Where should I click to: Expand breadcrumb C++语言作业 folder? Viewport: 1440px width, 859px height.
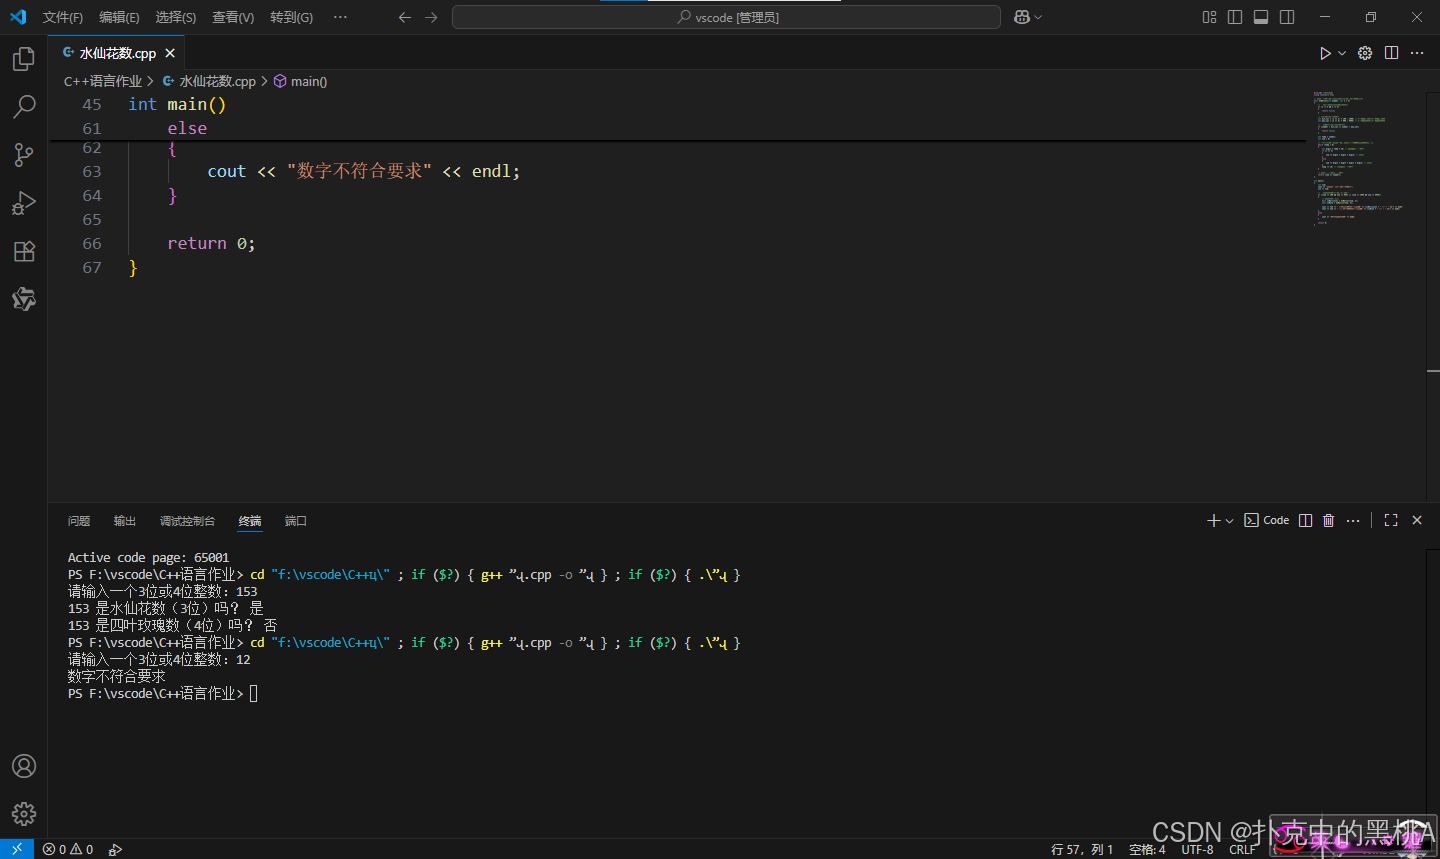coord(103,81)
